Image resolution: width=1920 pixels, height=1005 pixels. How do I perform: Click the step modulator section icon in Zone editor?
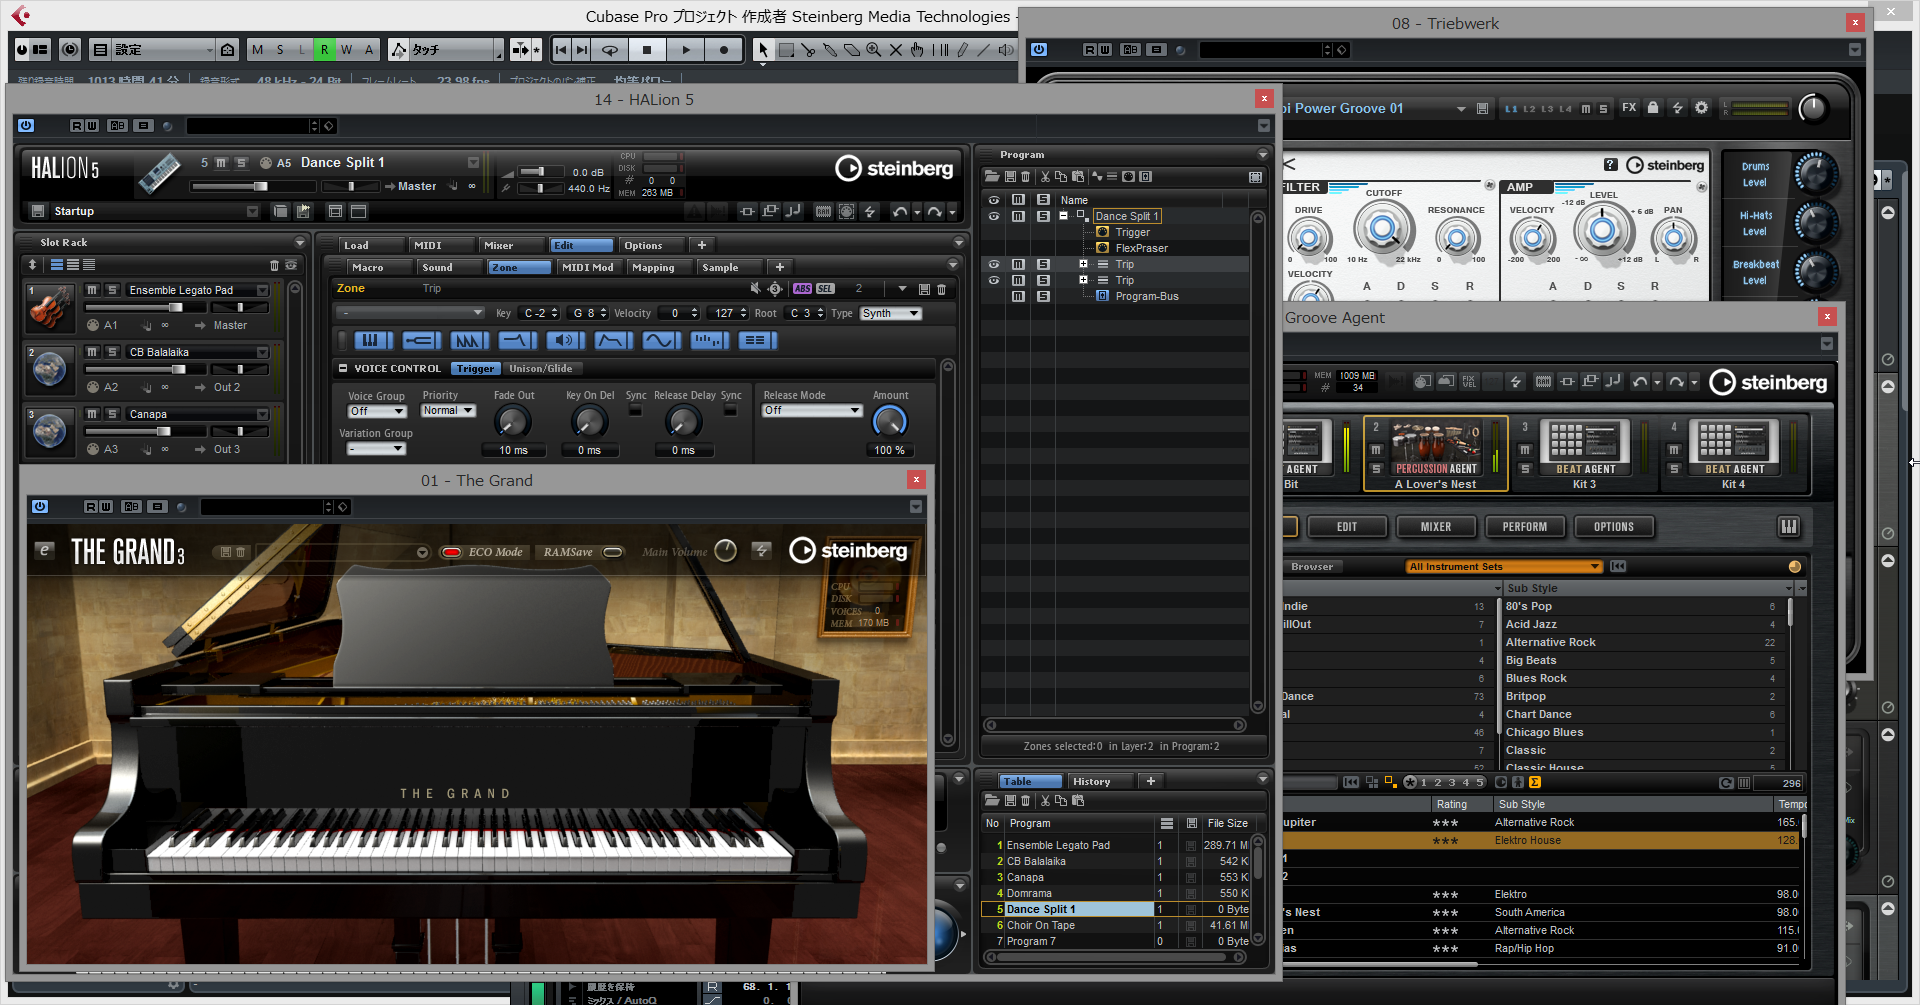[x=709, y=341]
